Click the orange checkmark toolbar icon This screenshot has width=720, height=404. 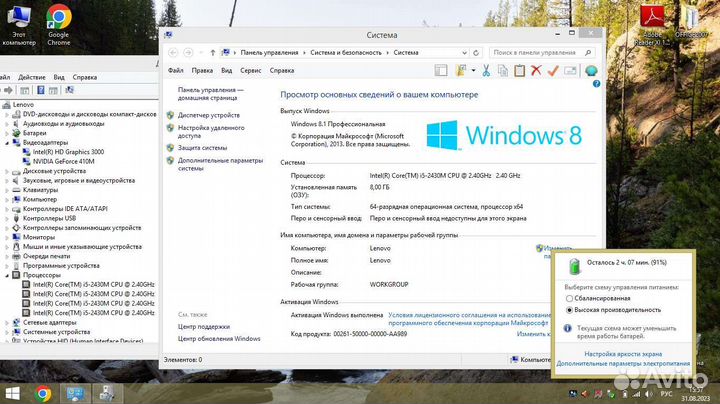553,71
